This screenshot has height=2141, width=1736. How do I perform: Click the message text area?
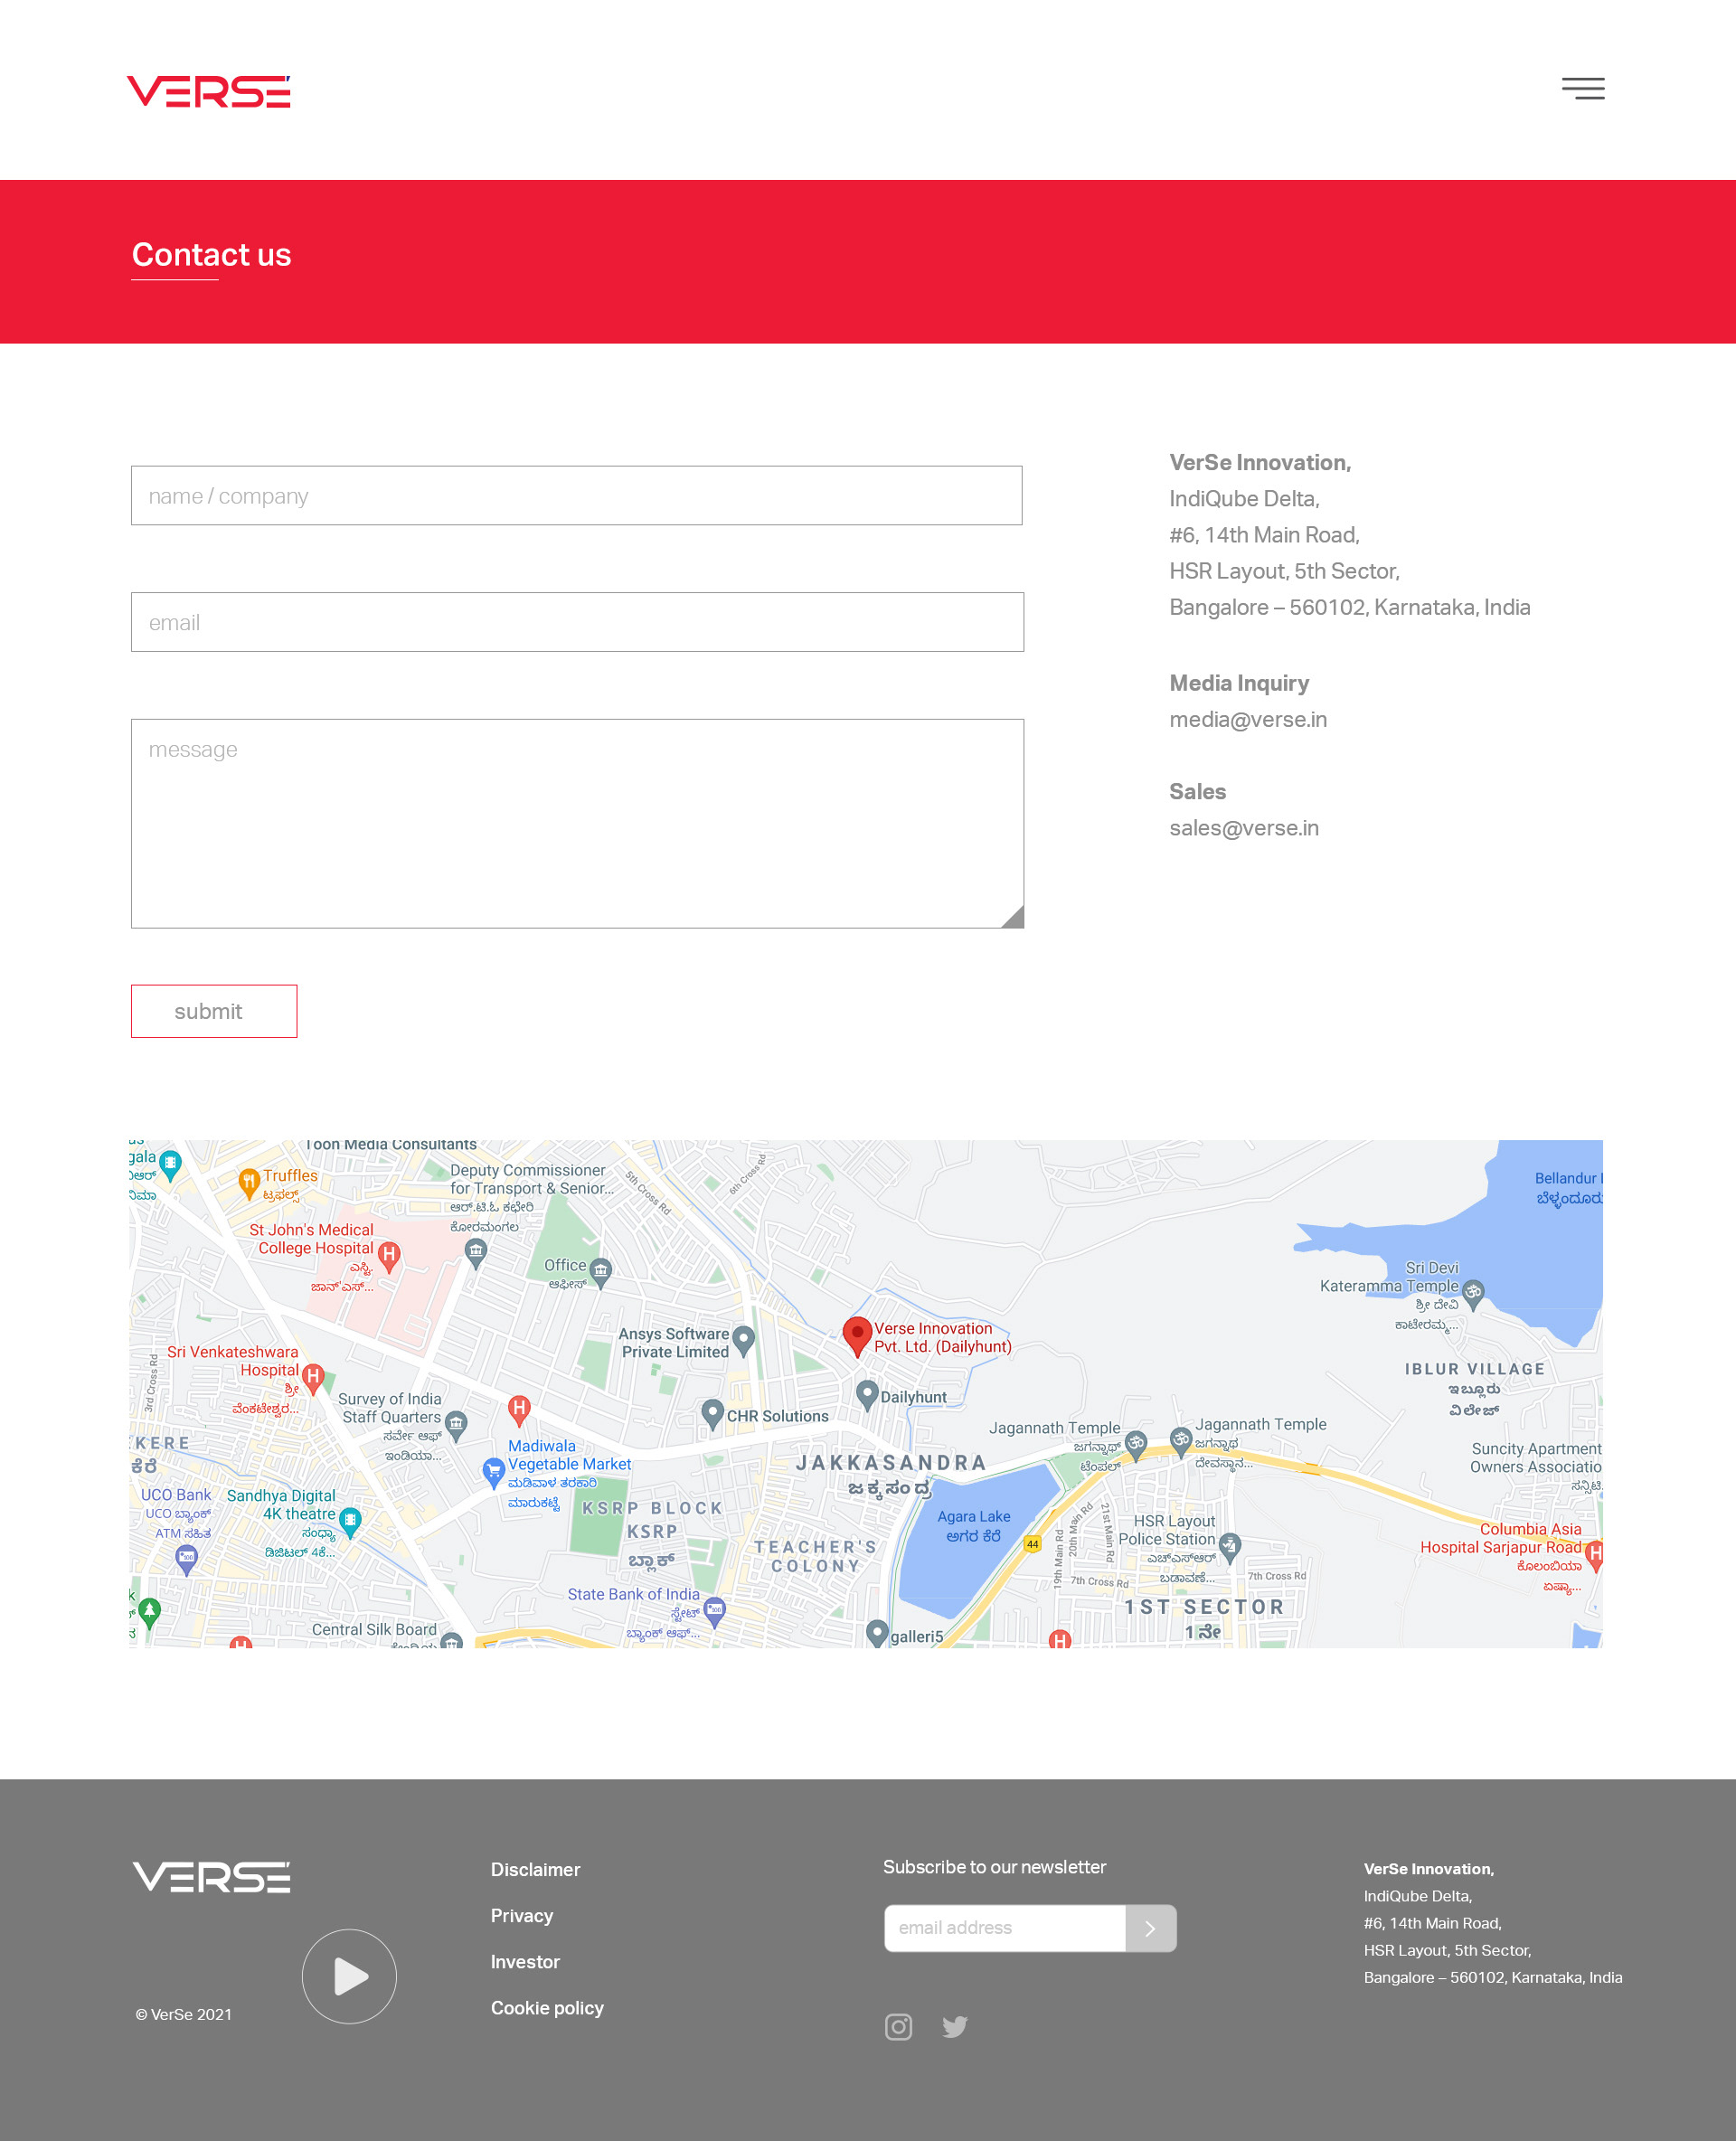576,823
